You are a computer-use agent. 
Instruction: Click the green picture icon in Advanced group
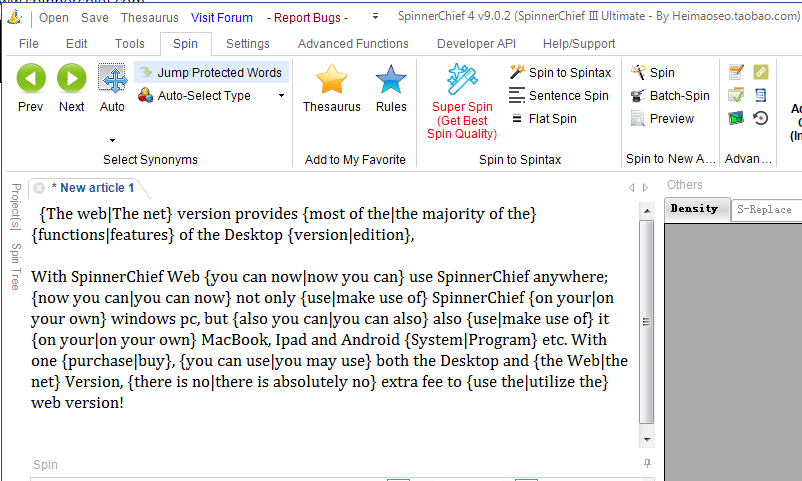736,118
